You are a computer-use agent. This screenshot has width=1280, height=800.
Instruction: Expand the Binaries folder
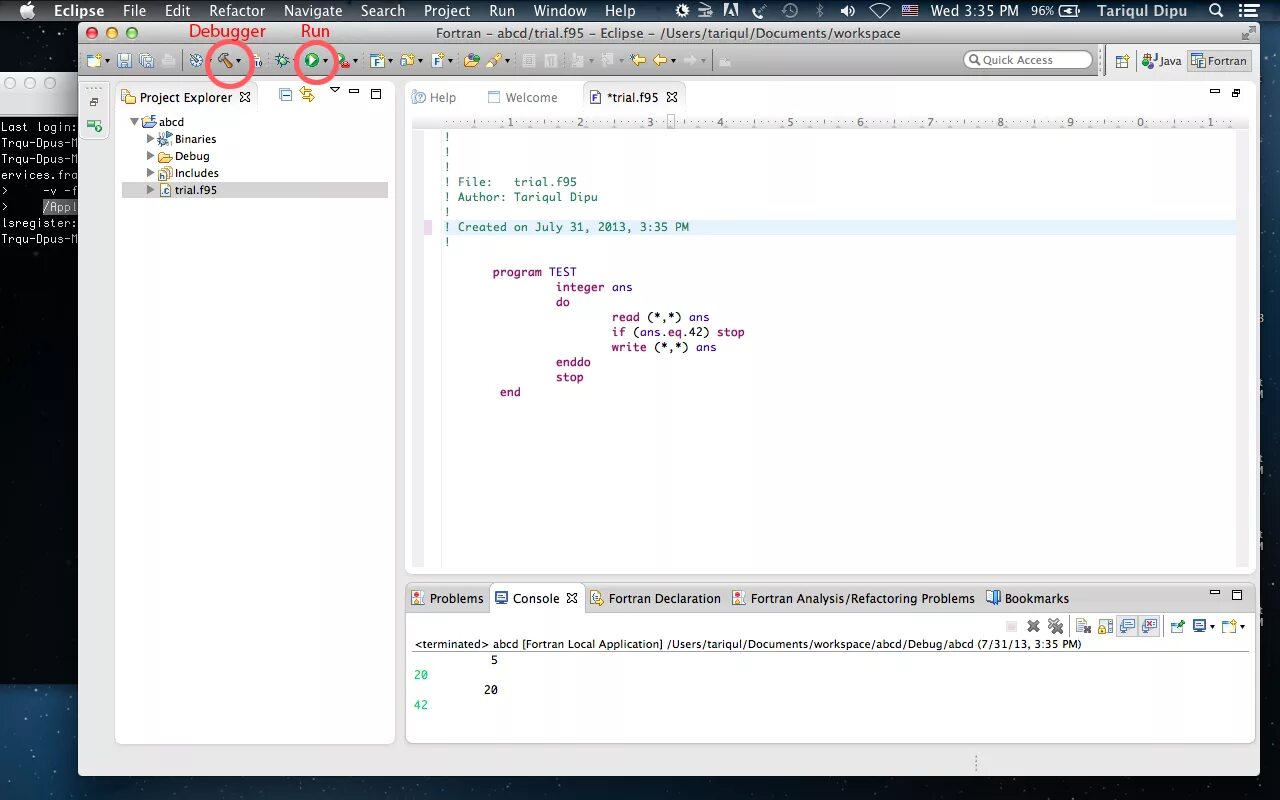coord(151,139)
